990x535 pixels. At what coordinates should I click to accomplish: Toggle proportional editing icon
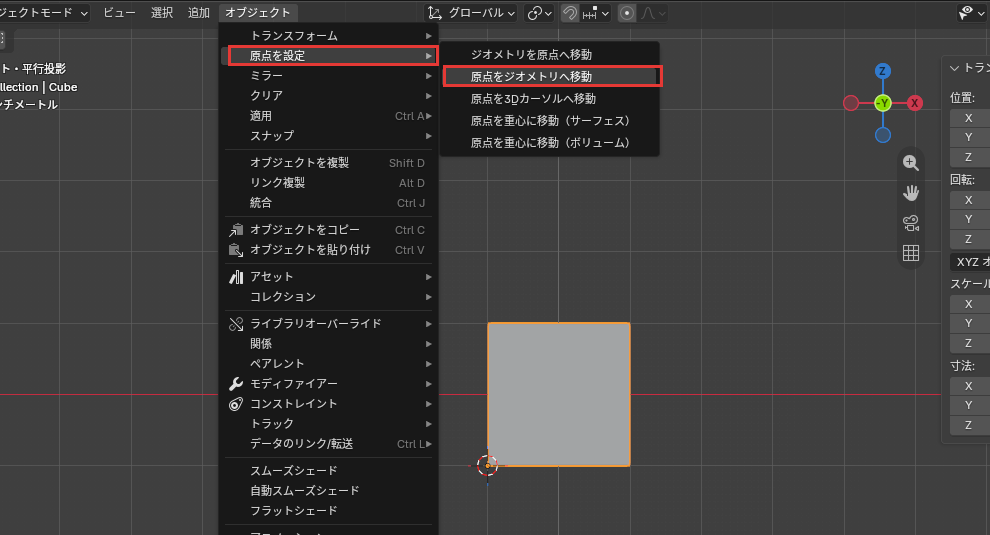[x=626, y=13]
